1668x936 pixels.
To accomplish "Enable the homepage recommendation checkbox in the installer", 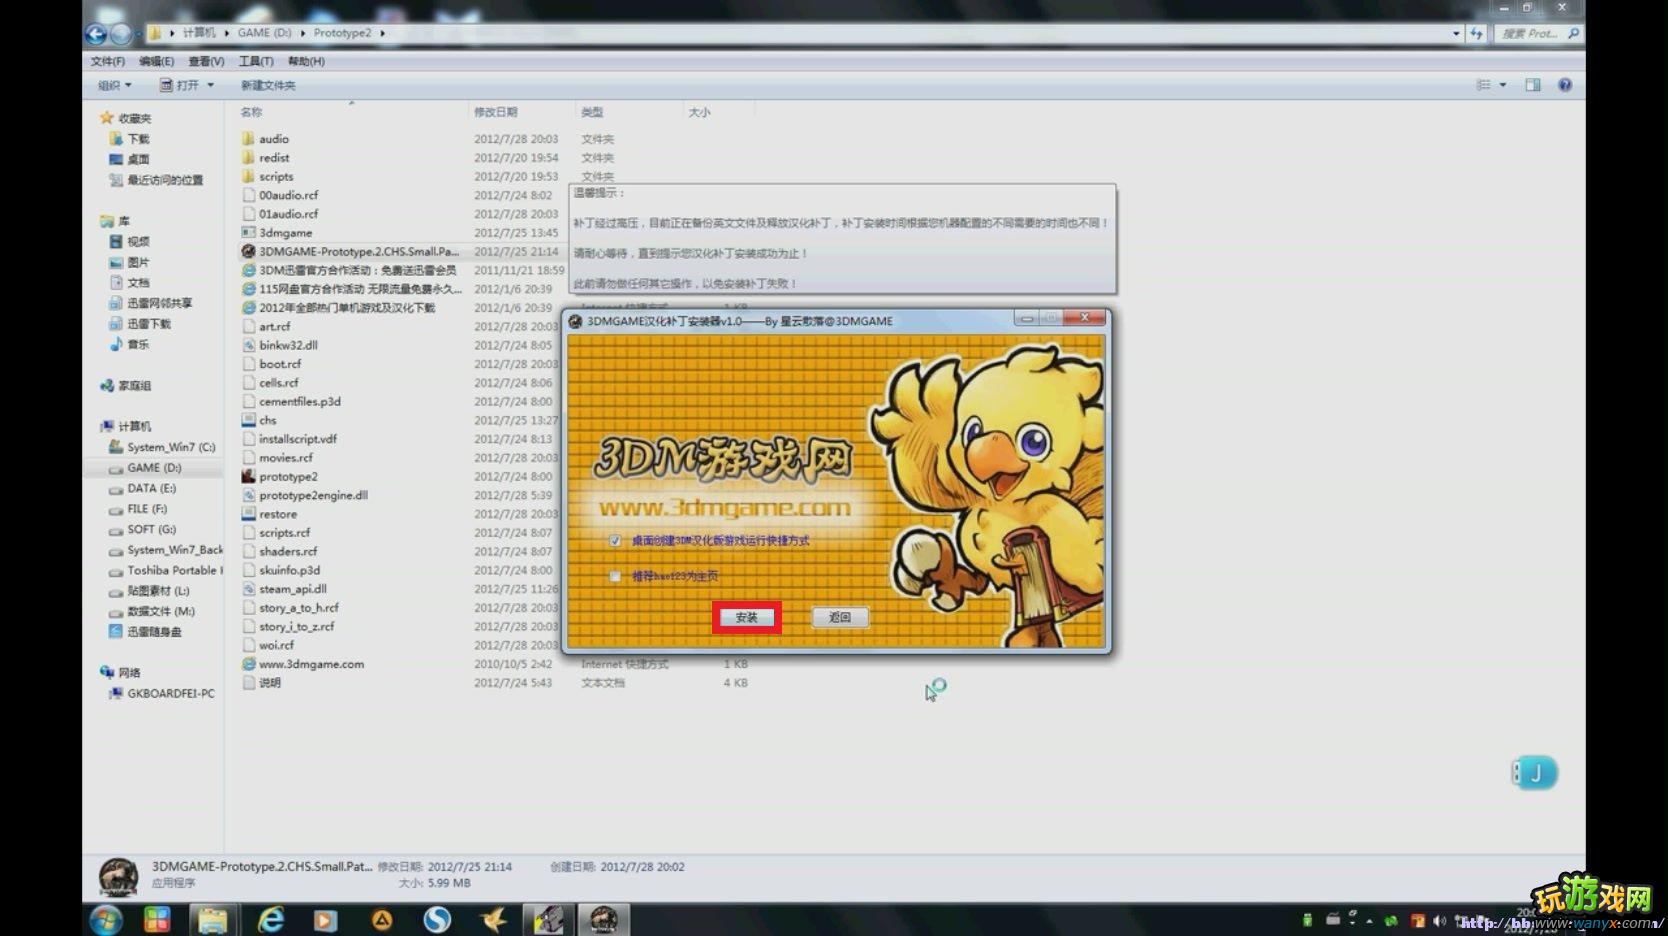I will (615, 576).
